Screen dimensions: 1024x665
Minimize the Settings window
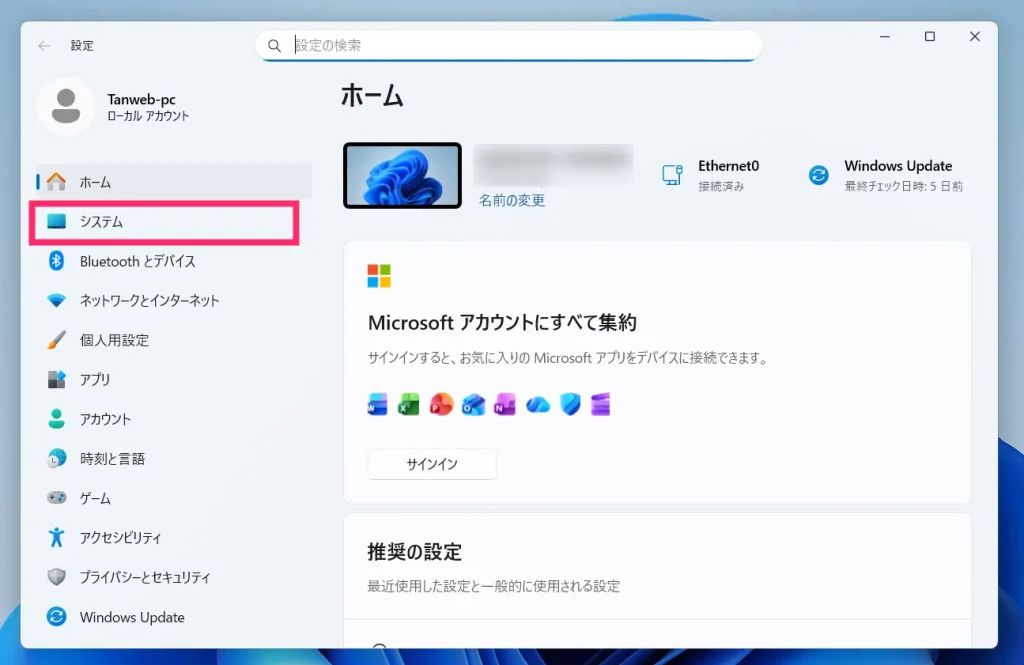pyautogui.click(x=885, y=37)
